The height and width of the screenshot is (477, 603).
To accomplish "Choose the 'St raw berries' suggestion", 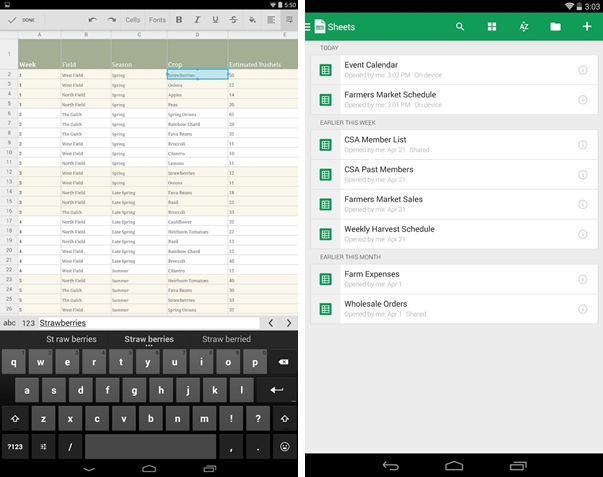I will pos(71,339).
